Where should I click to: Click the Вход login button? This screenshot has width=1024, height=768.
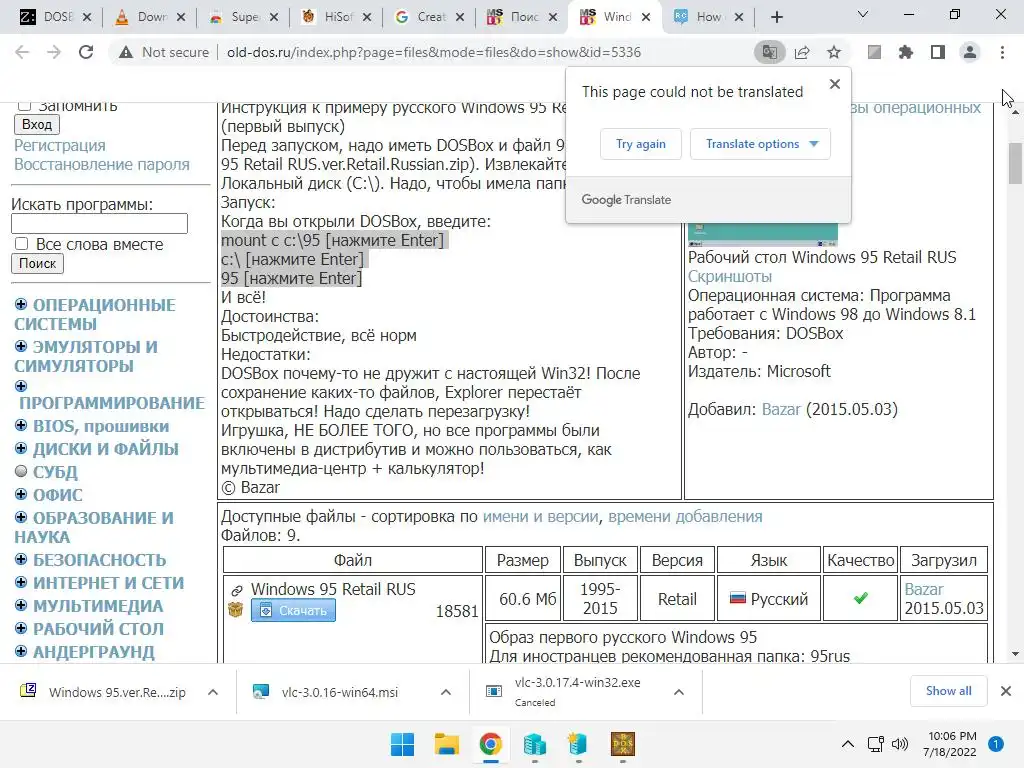[x=37, y=124]
